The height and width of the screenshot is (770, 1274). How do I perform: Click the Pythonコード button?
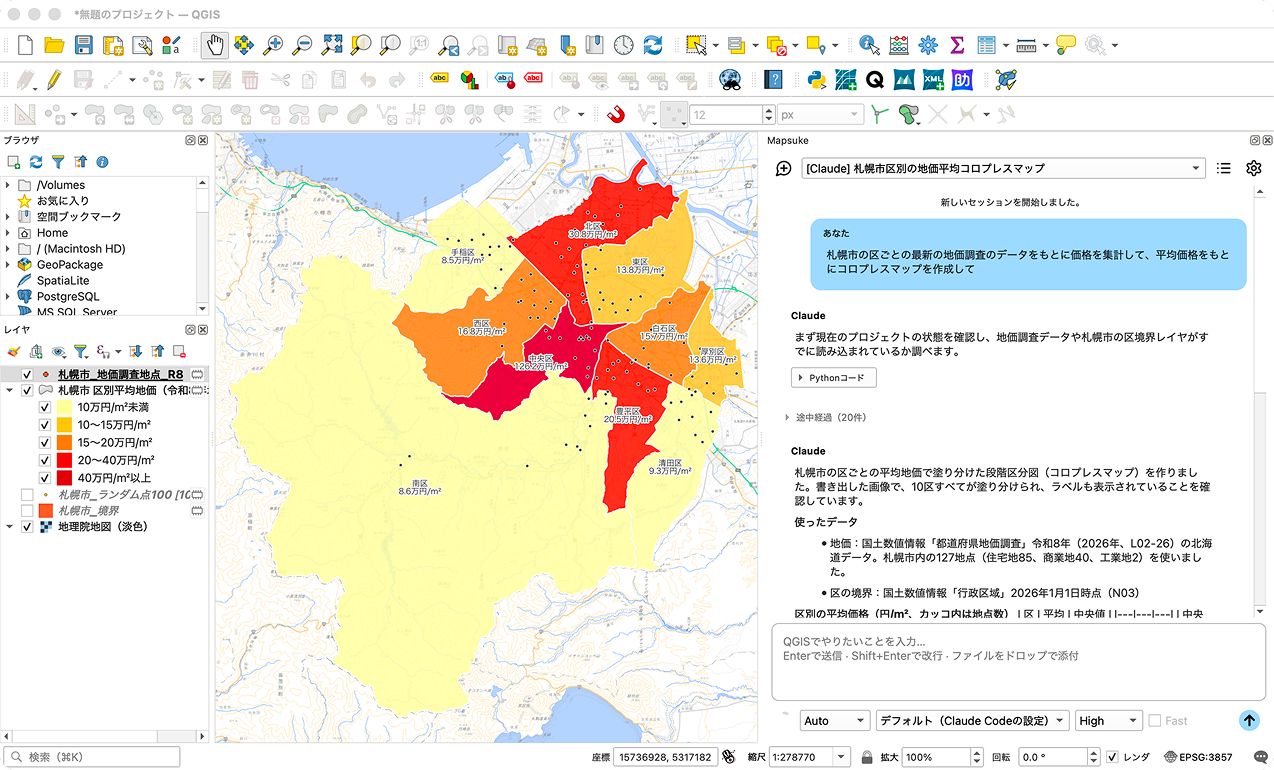[834, 378]
